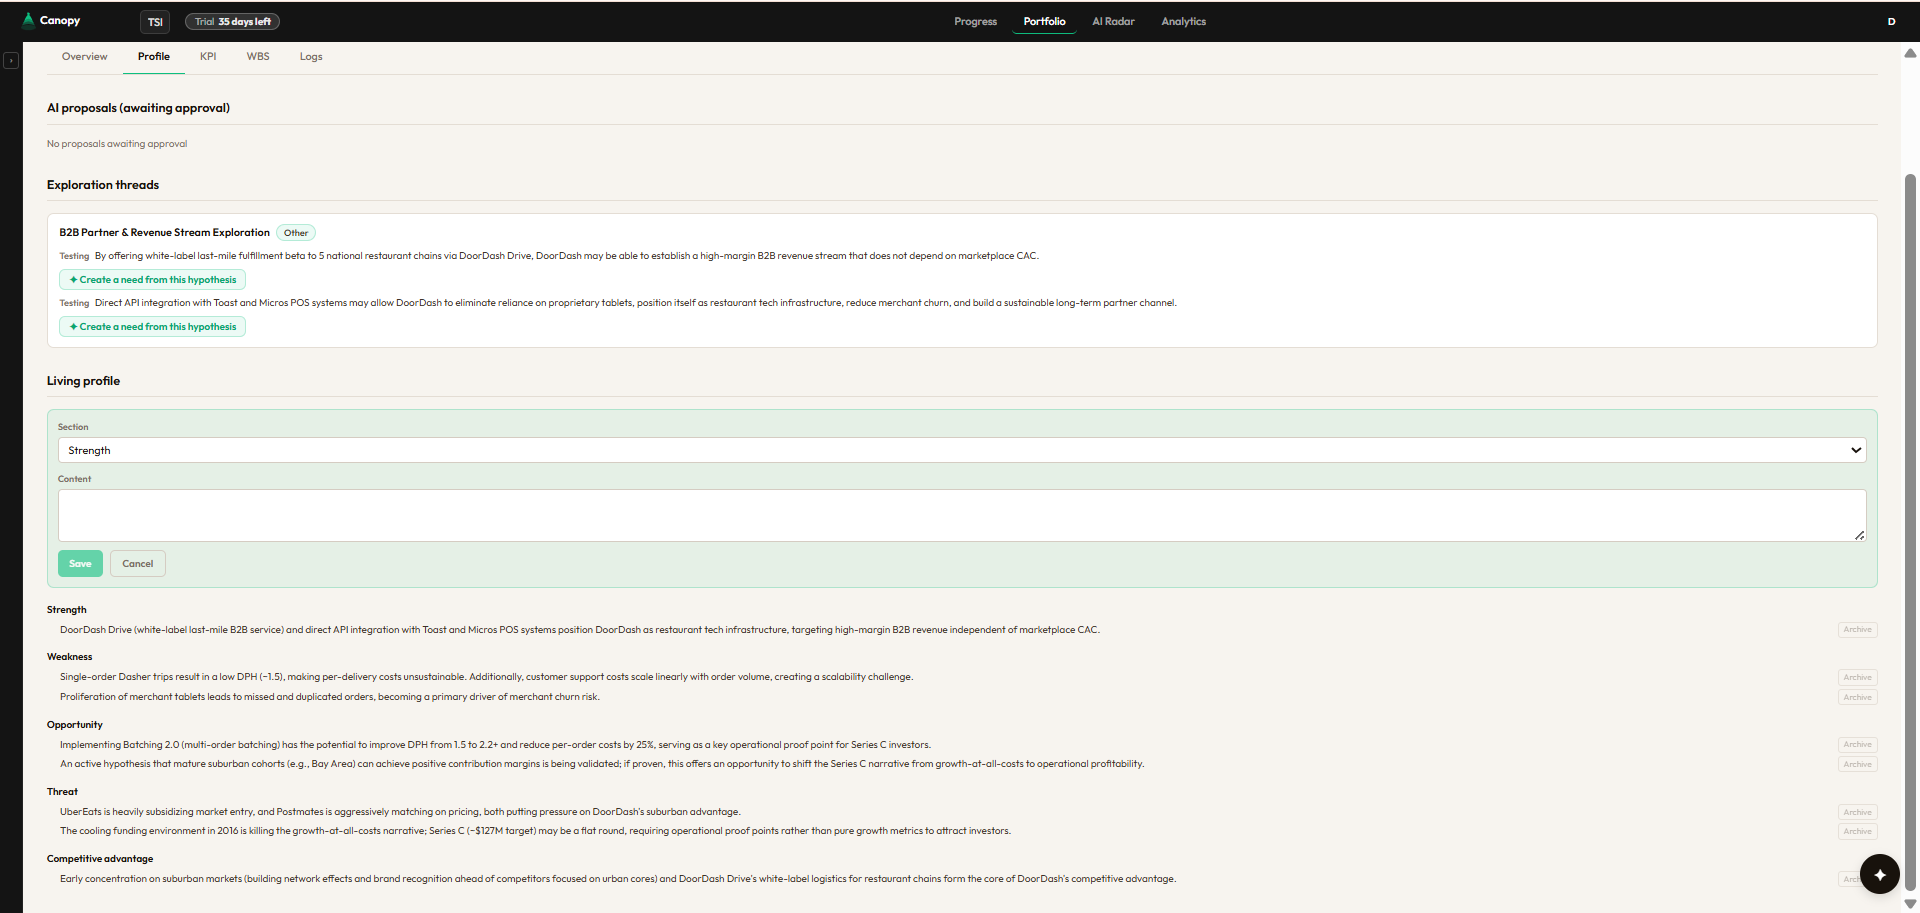Screen dimensions: 1920x913
Task: Archive the merchant tablets proliferation weakness
Action: point(1857,697)
